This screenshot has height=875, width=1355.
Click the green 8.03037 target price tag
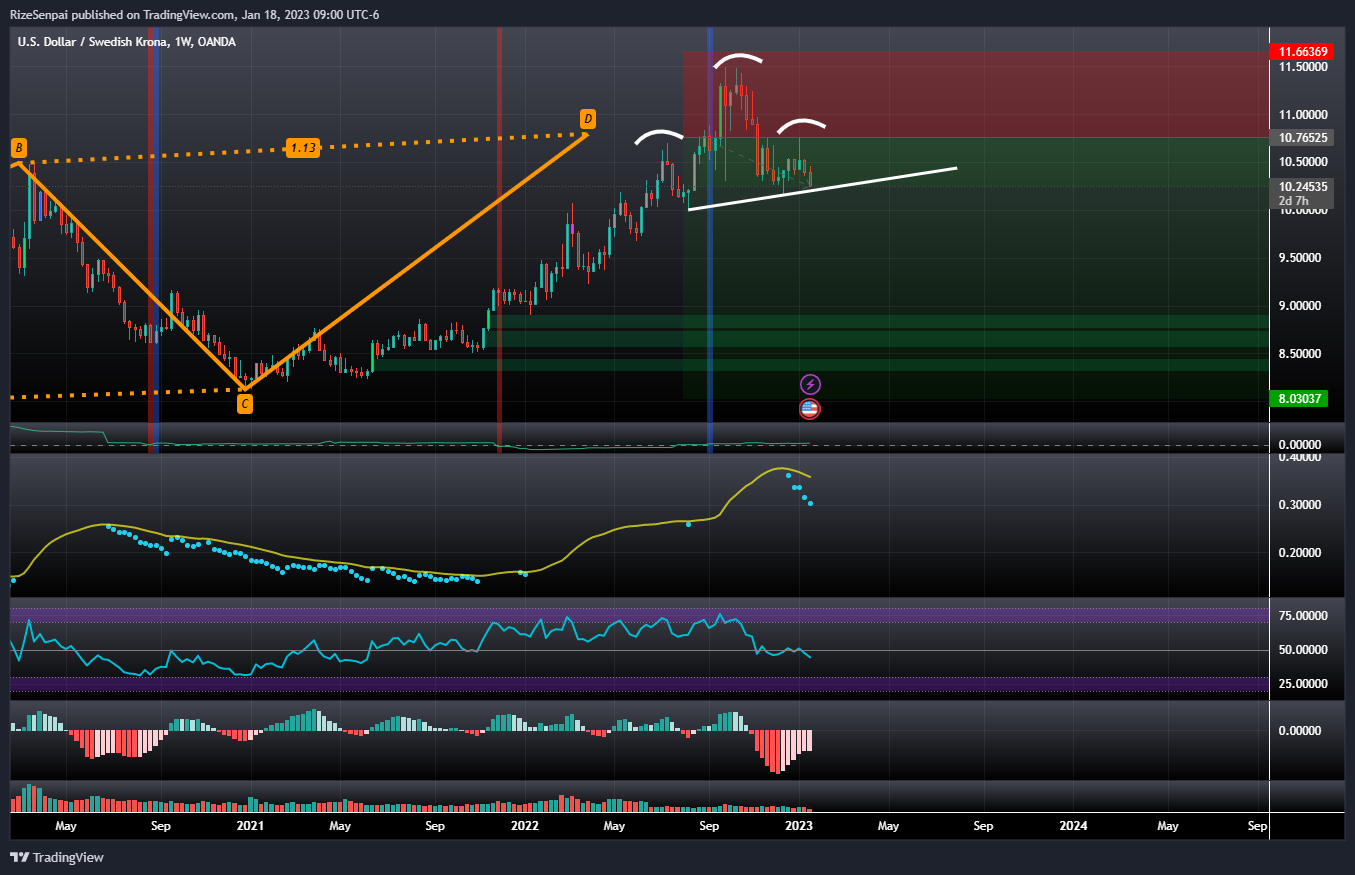click(x=1298, y=399)
